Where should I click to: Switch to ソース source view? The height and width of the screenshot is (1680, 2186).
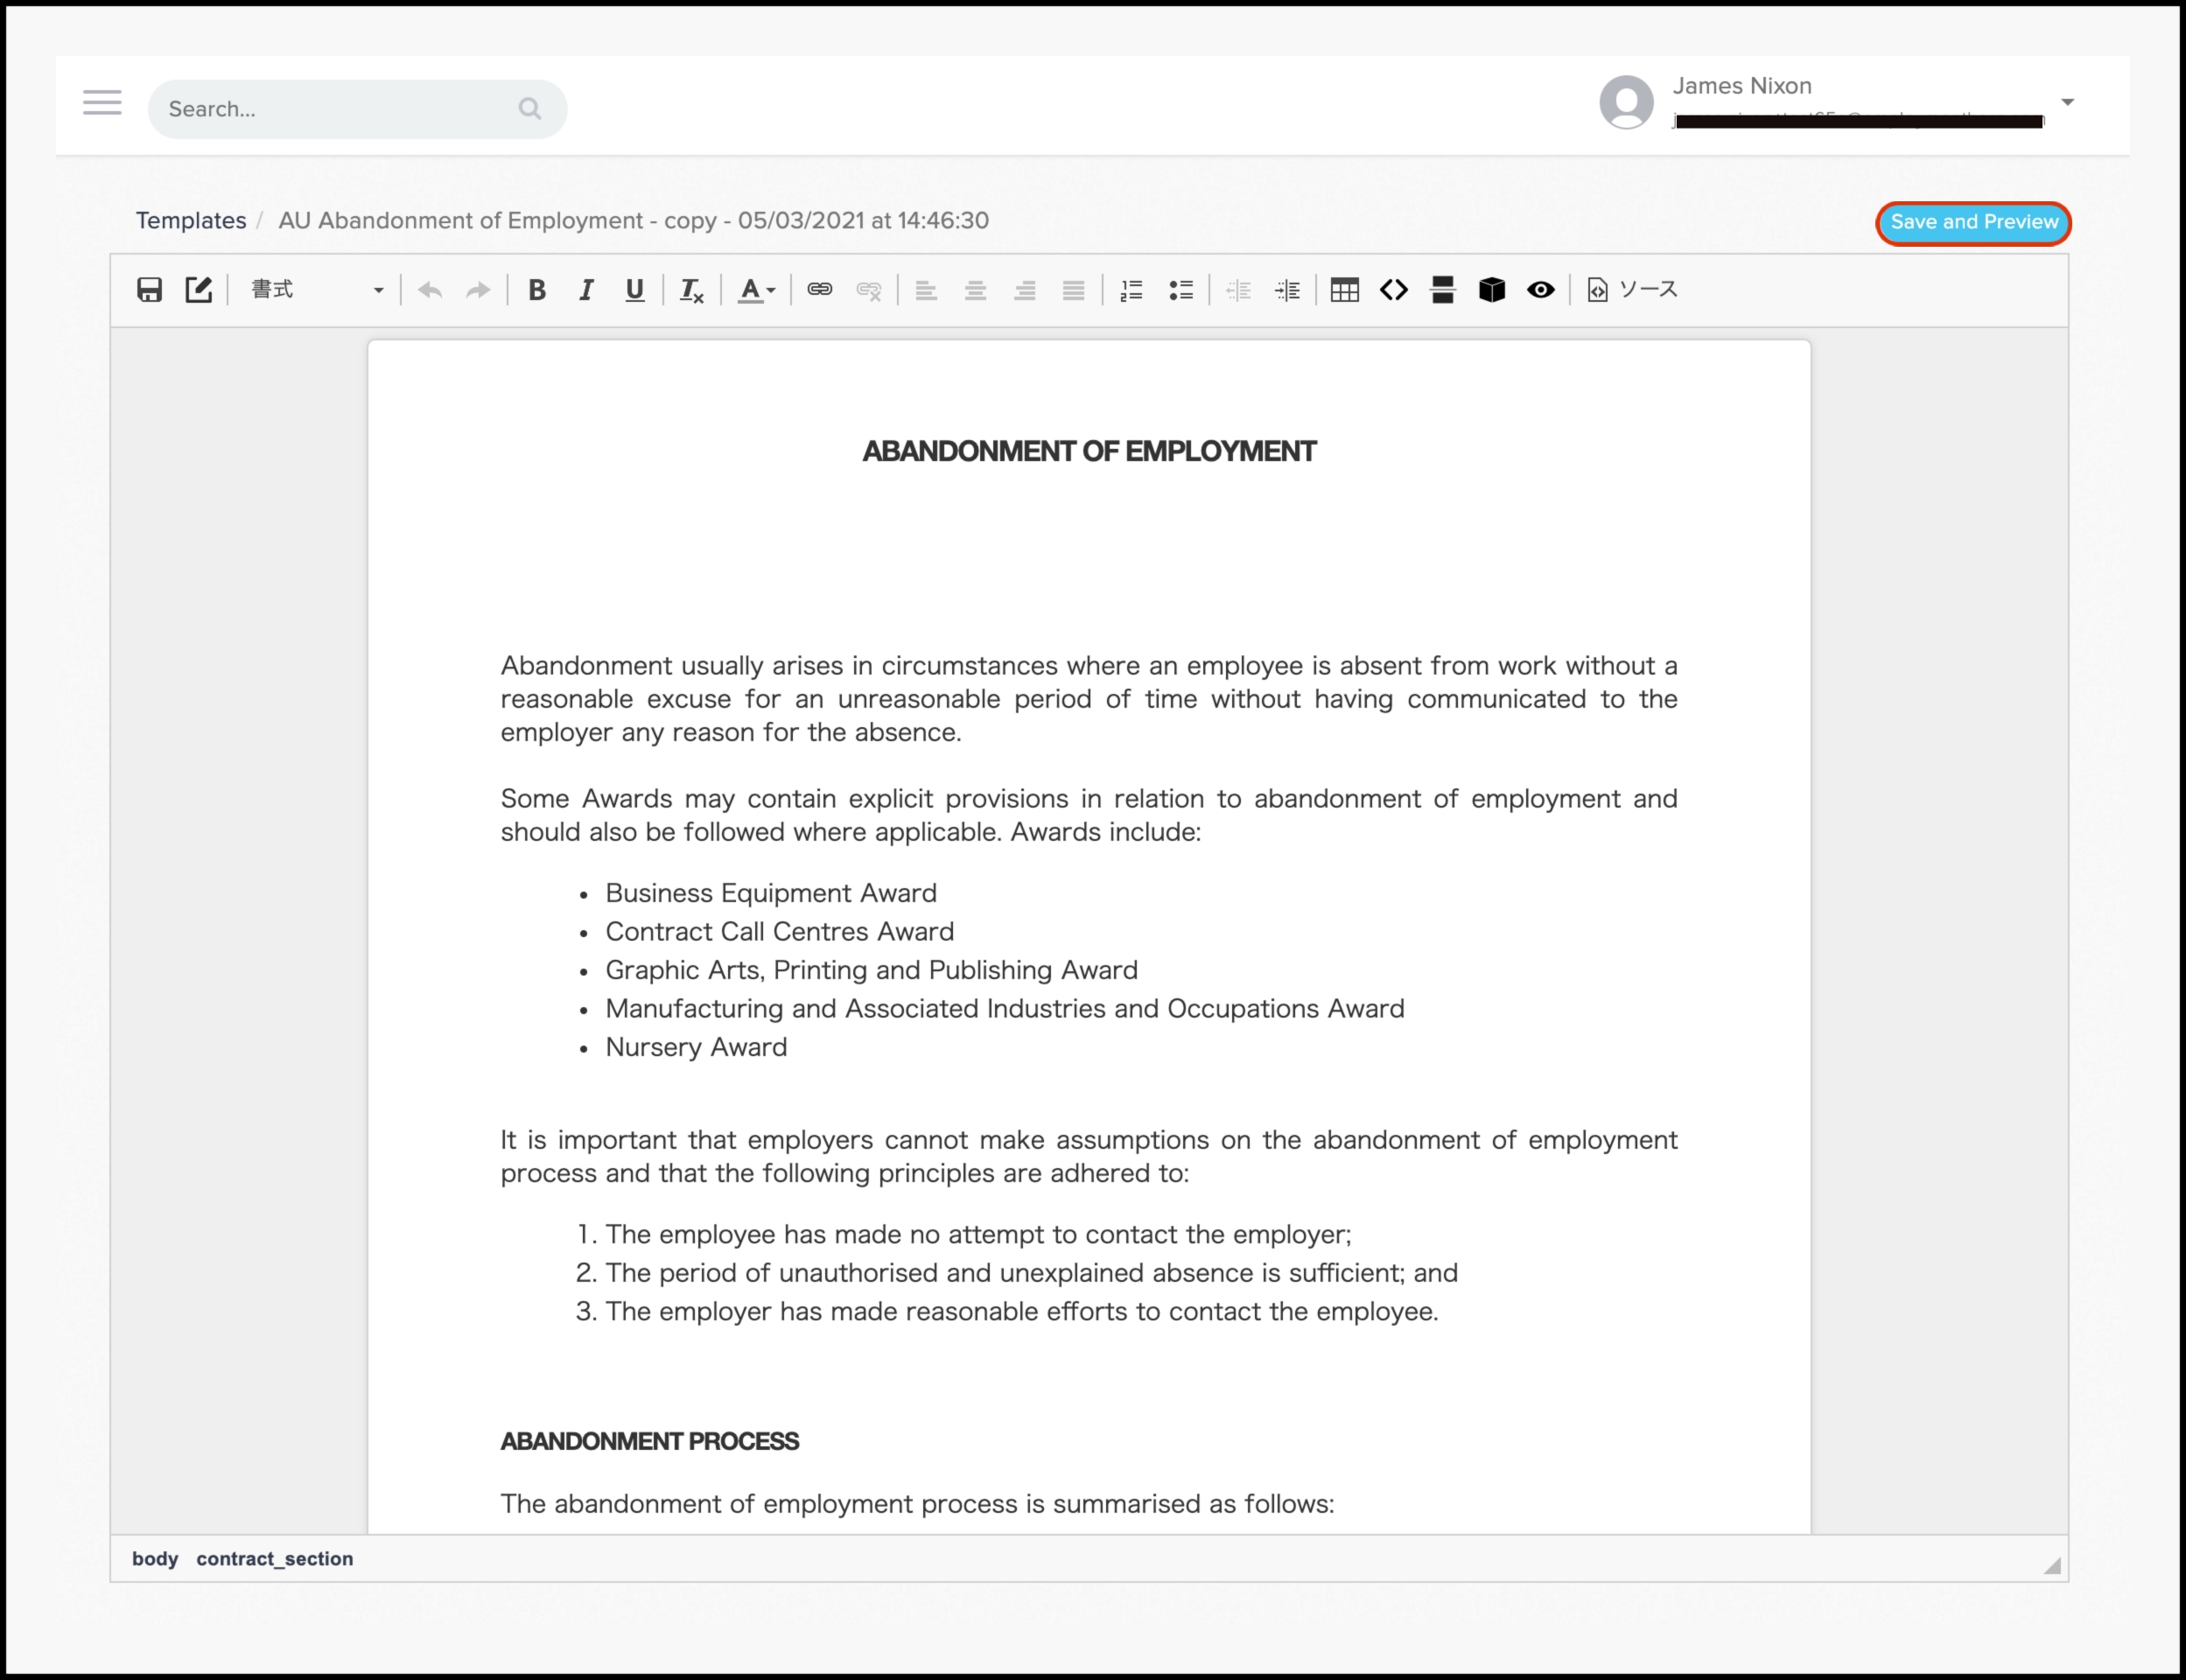1632,290
